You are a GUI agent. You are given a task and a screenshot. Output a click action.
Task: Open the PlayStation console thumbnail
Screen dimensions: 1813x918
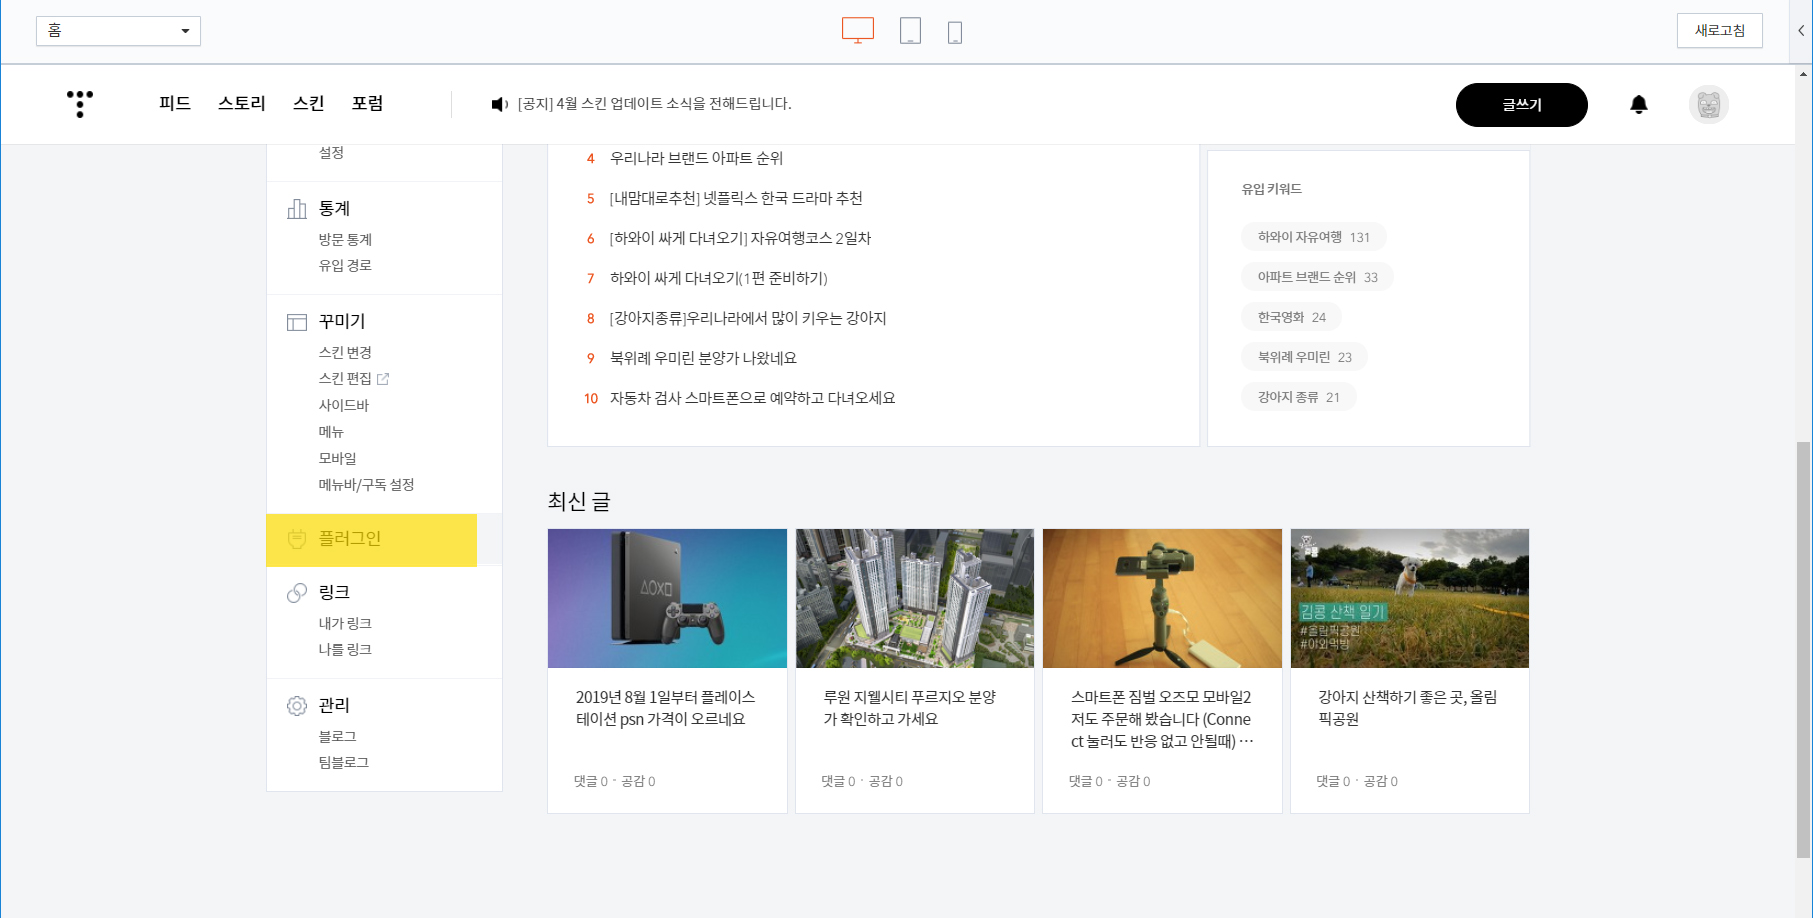667,598
